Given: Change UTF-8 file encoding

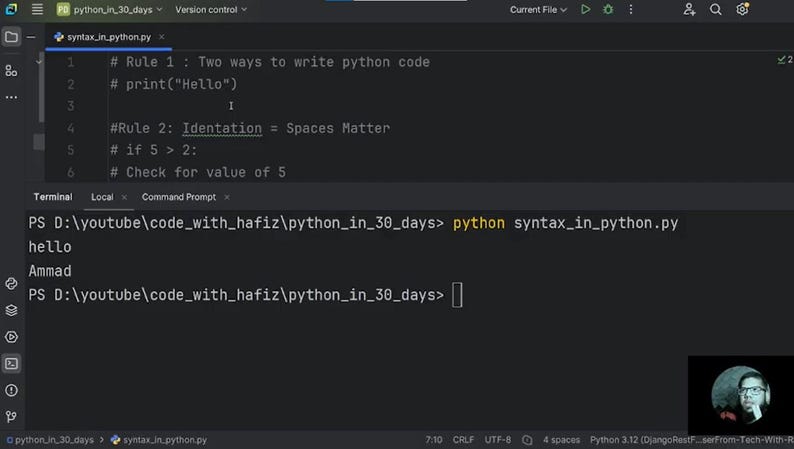Looking at the screenshot, I should (x=498, y=440).
